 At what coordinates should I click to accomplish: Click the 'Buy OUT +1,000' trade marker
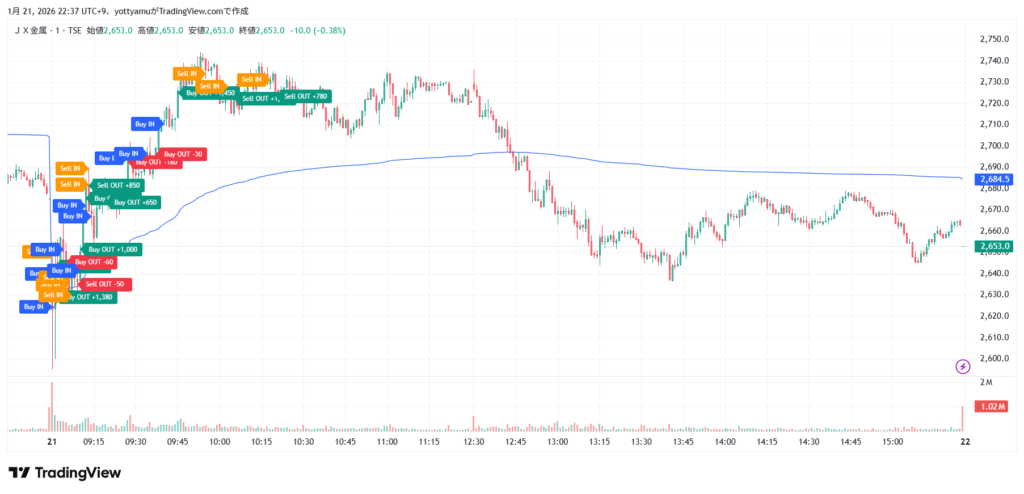click(113, 249)
